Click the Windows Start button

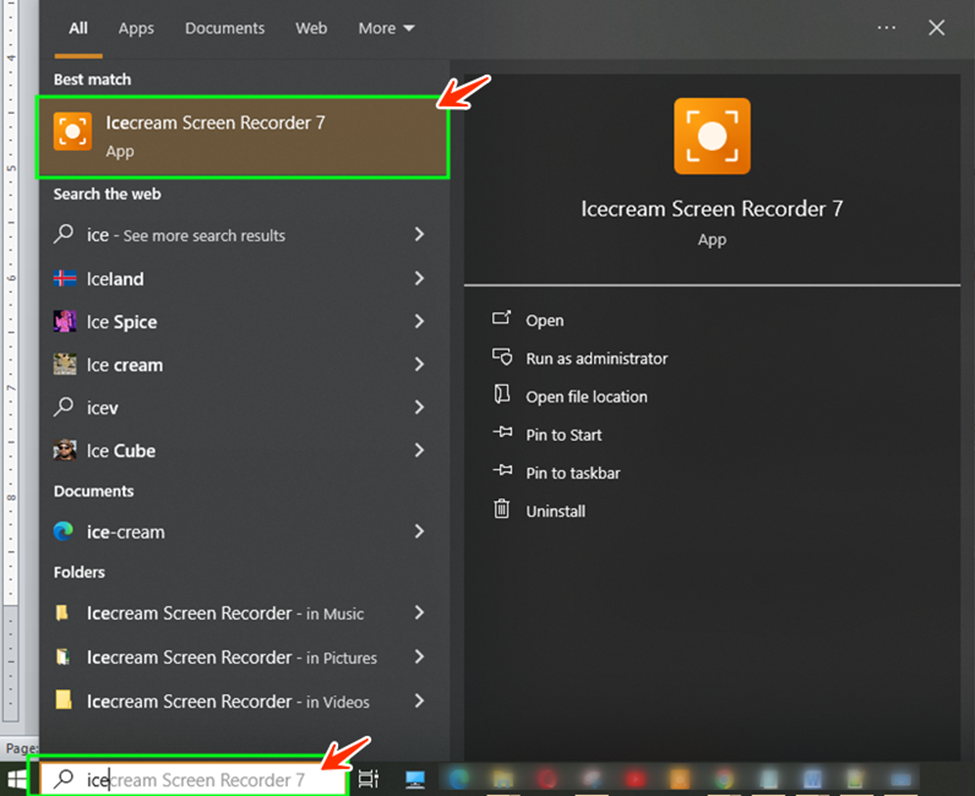(x=17, y=779)
